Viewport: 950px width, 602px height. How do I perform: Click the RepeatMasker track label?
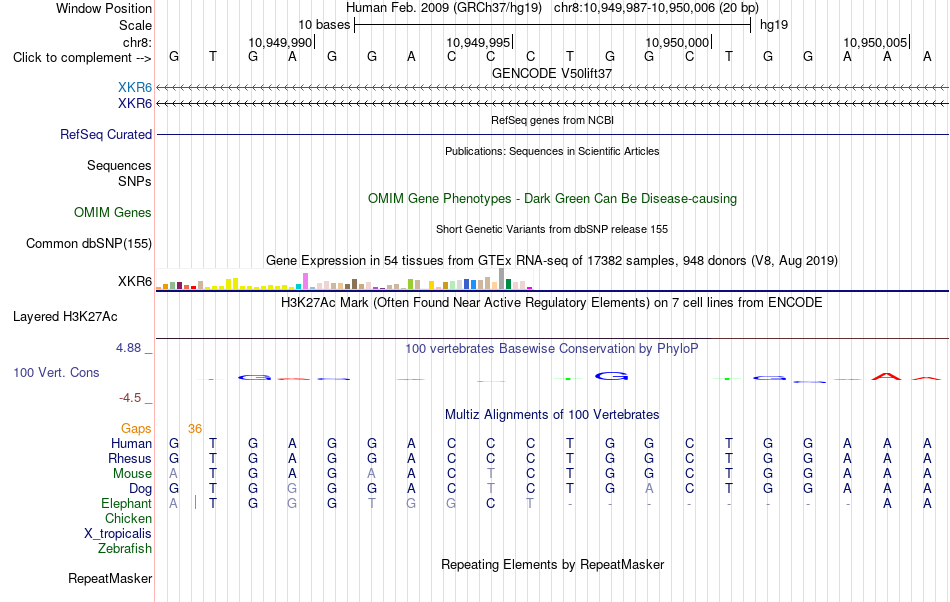tap(110, 579)
